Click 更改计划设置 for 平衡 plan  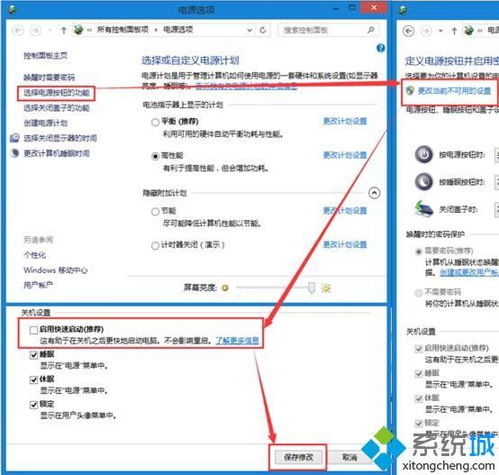tap(345, 121)
